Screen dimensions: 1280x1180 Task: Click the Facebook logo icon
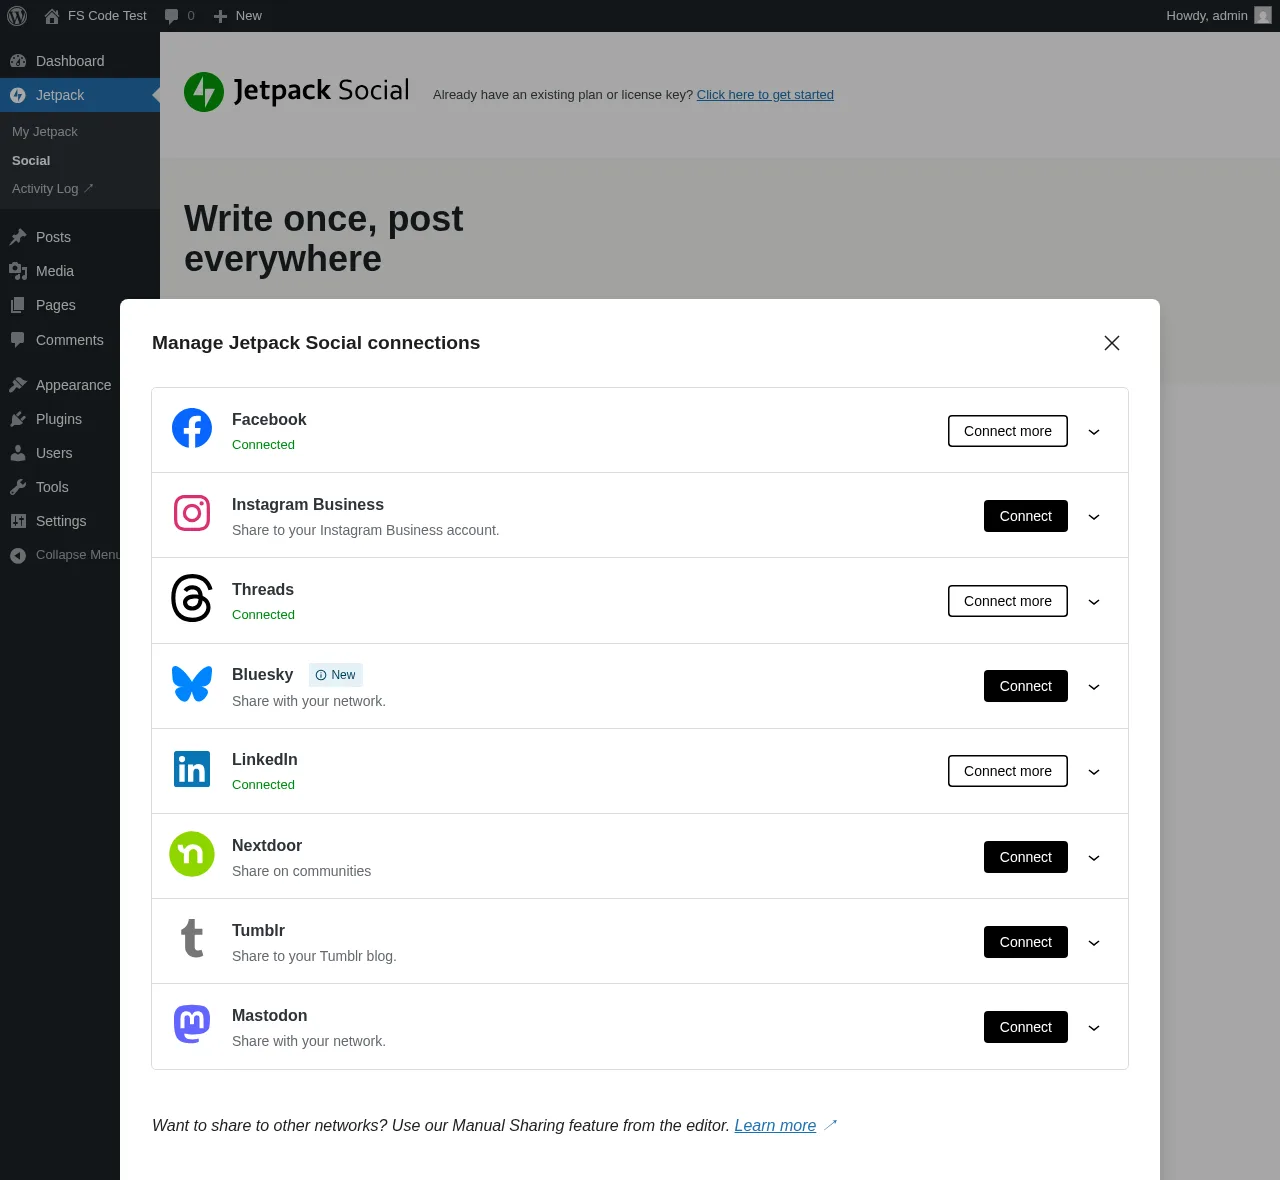click(192, 428)
